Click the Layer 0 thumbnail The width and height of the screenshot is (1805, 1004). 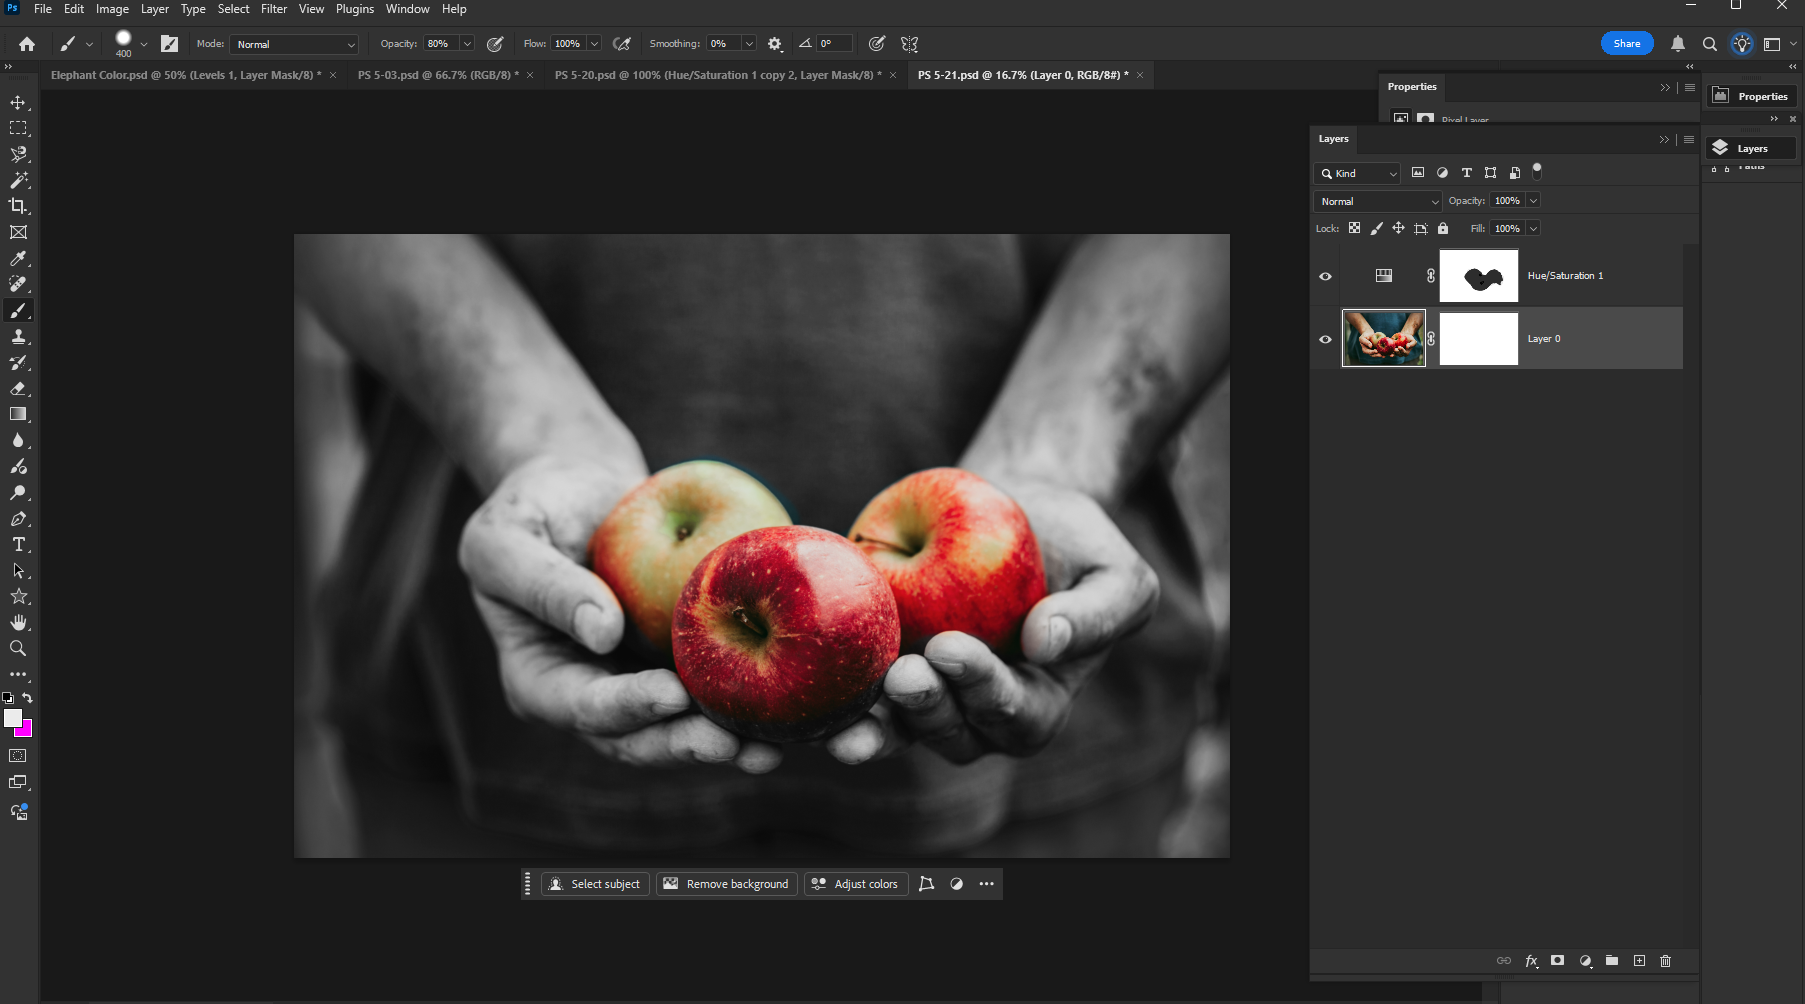click(x=1384, y=338)
